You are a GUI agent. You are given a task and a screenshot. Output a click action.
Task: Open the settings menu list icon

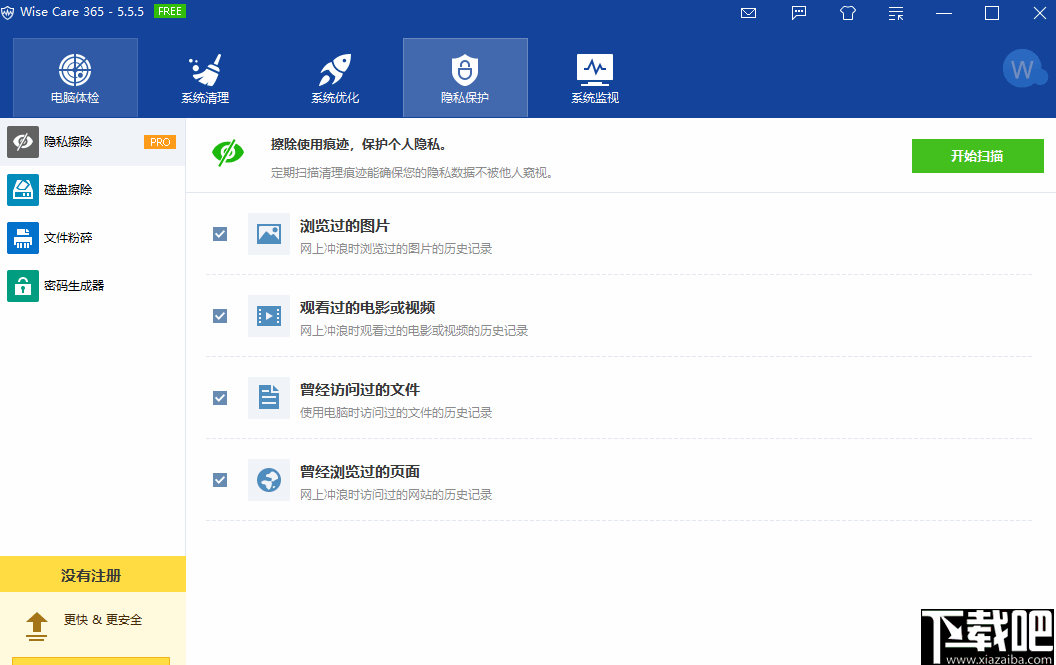[x=896, y=13]
